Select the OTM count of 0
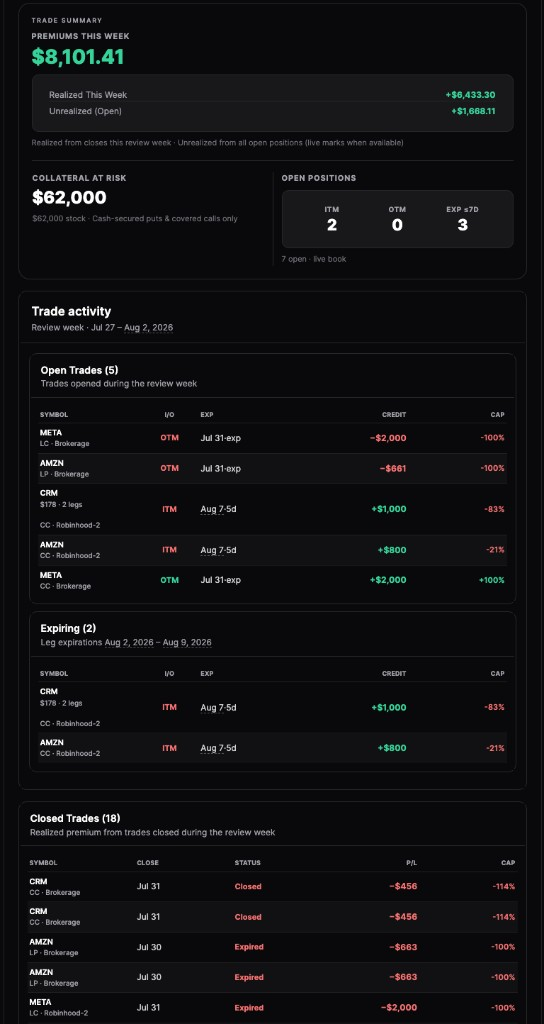544x1024 pixels. 397,225
